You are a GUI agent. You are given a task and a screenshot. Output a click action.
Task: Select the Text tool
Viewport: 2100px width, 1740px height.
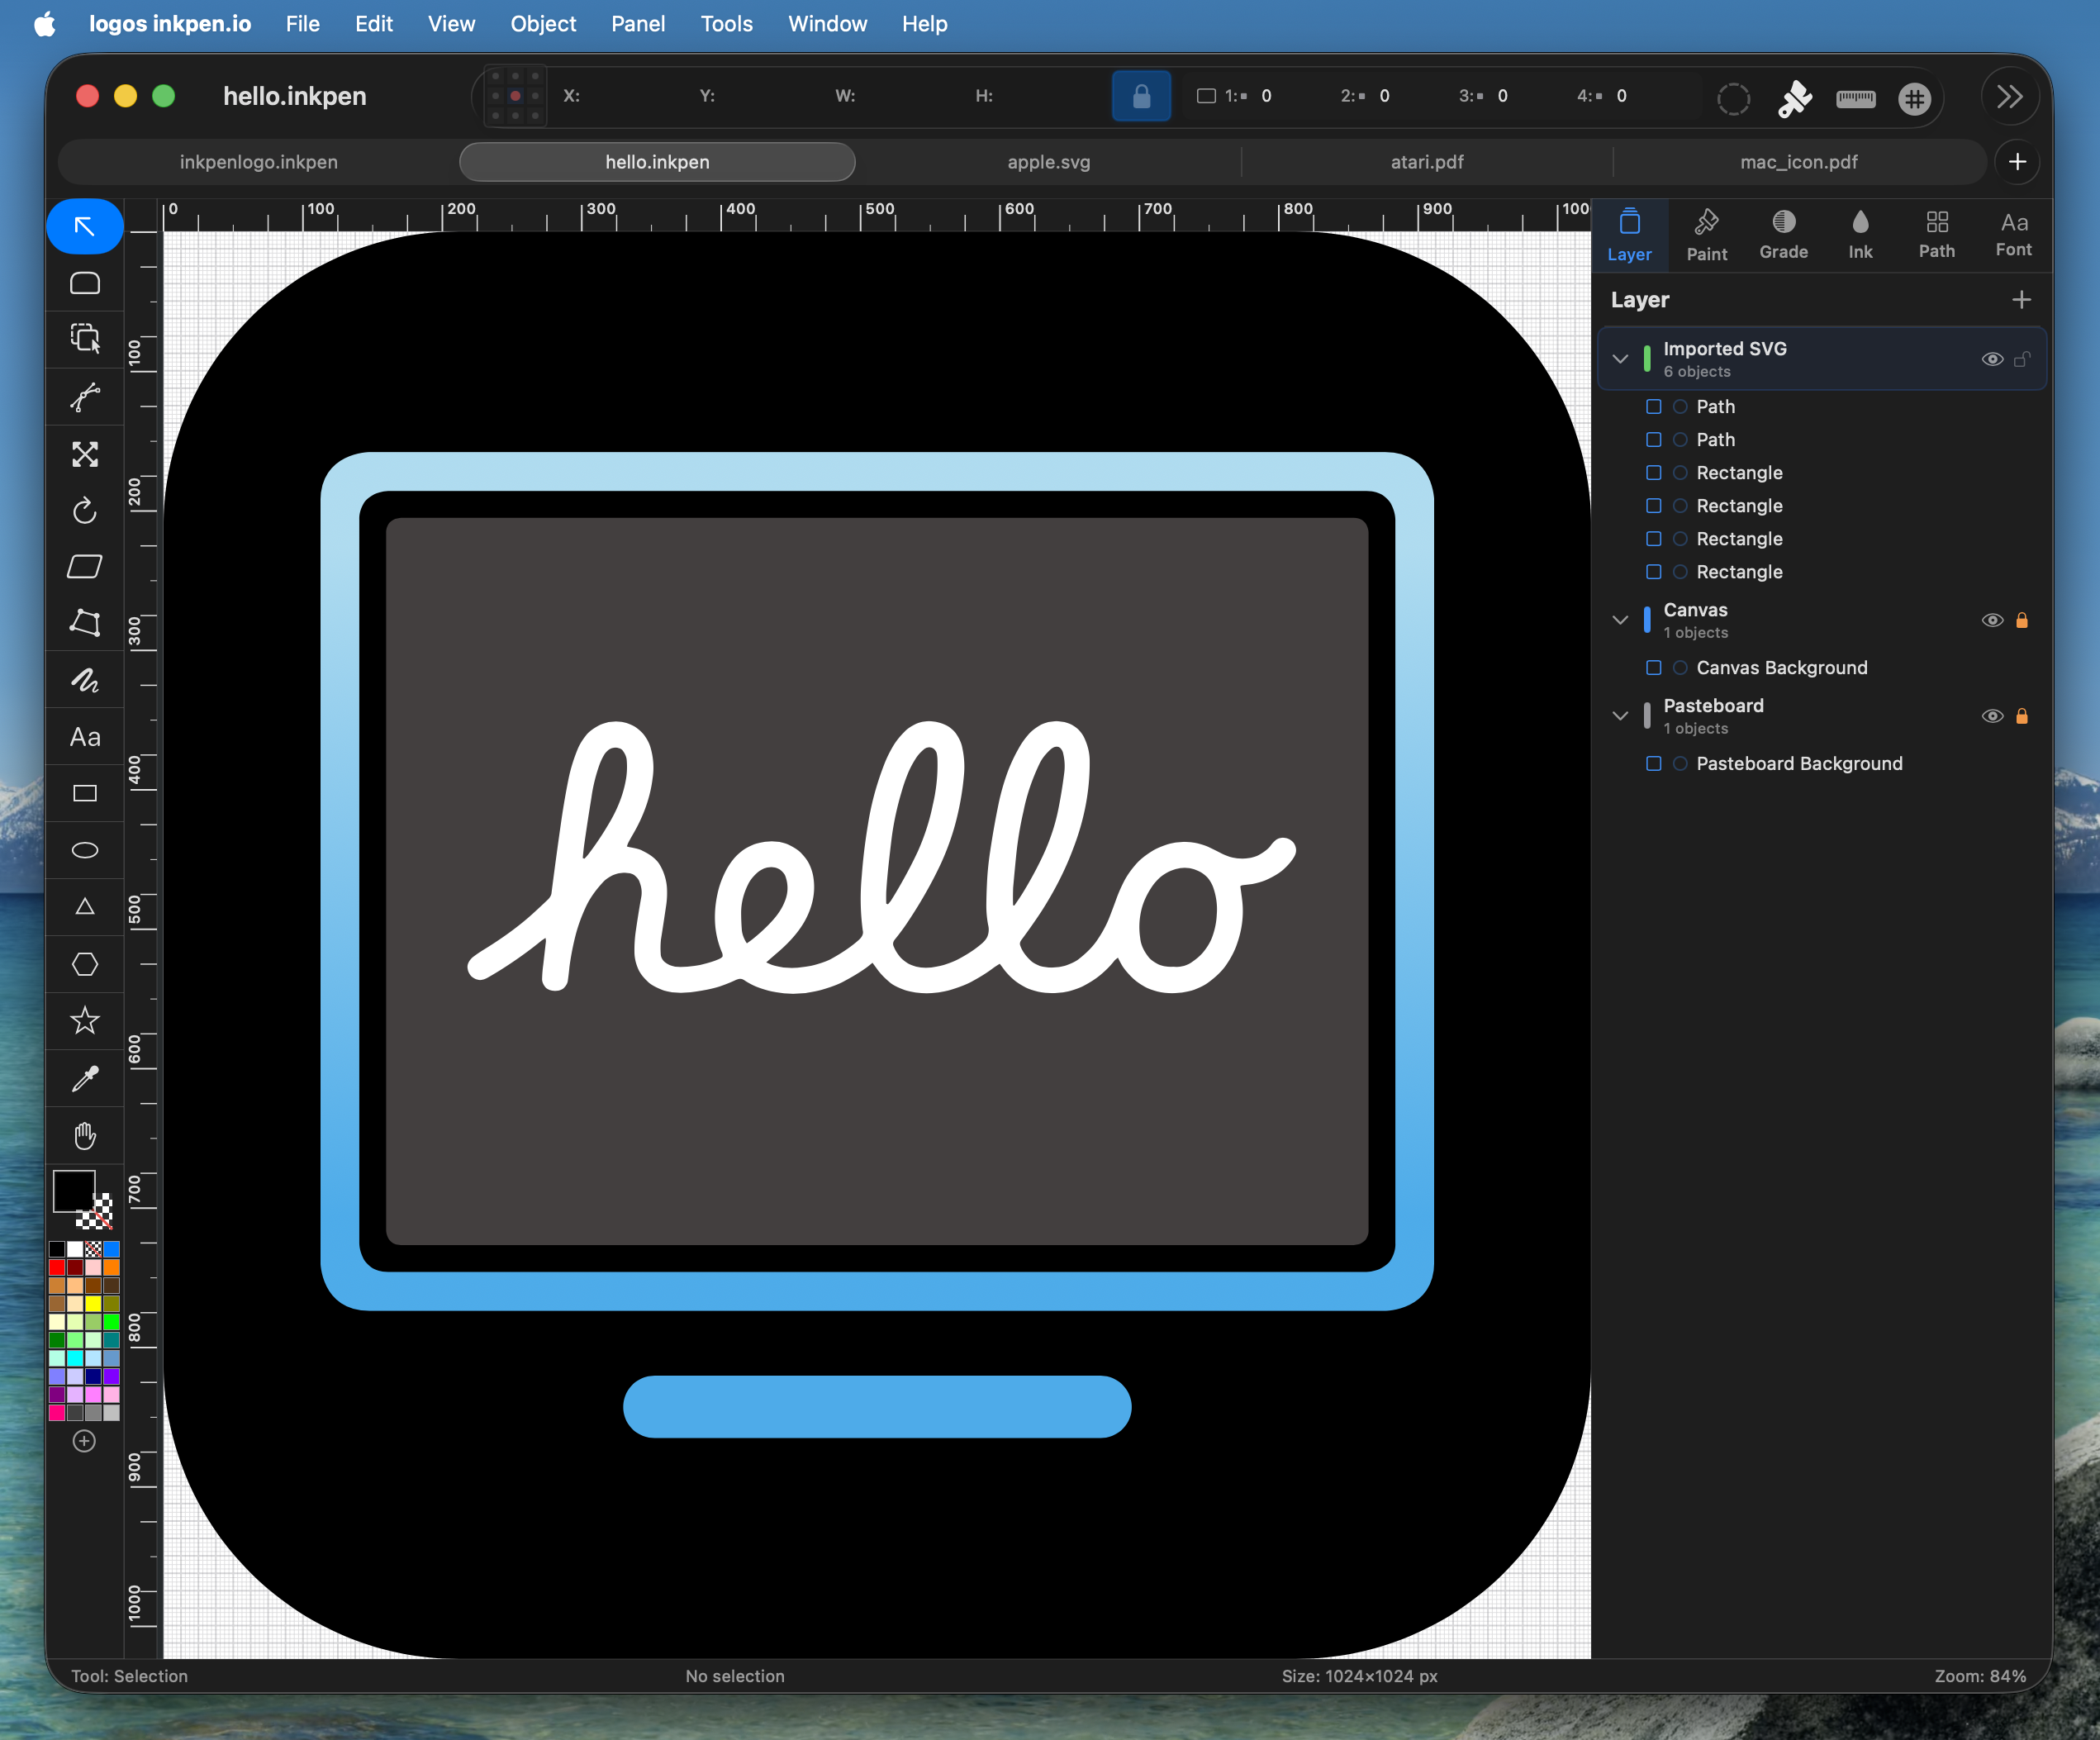click(x=85, y=737)
